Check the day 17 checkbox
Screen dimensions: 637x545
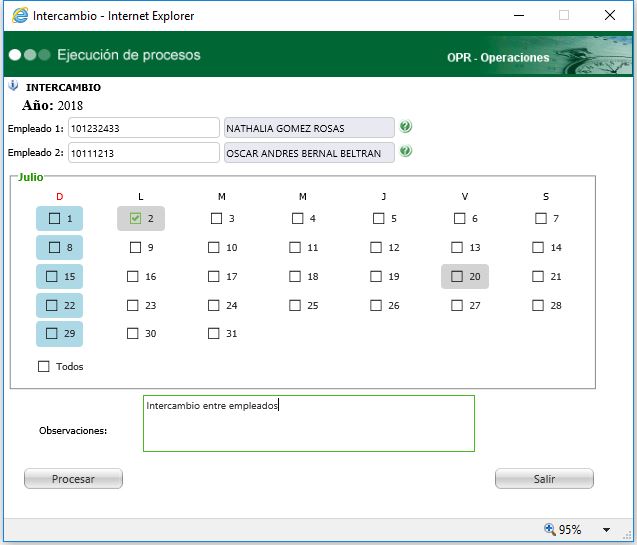tap(214, 277)
